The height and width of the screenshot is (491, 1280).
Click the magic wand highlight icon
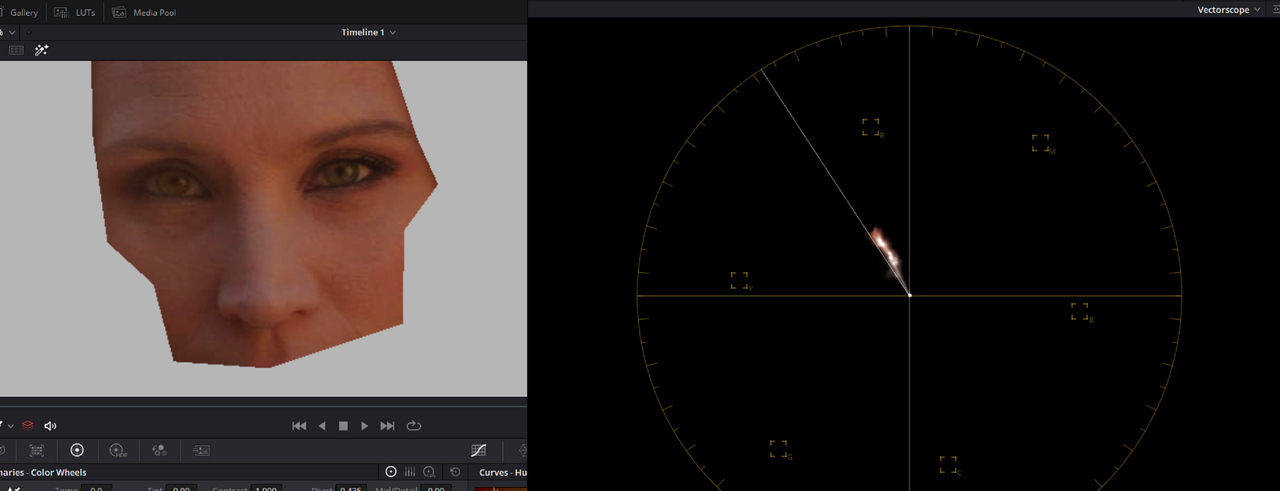42,50
